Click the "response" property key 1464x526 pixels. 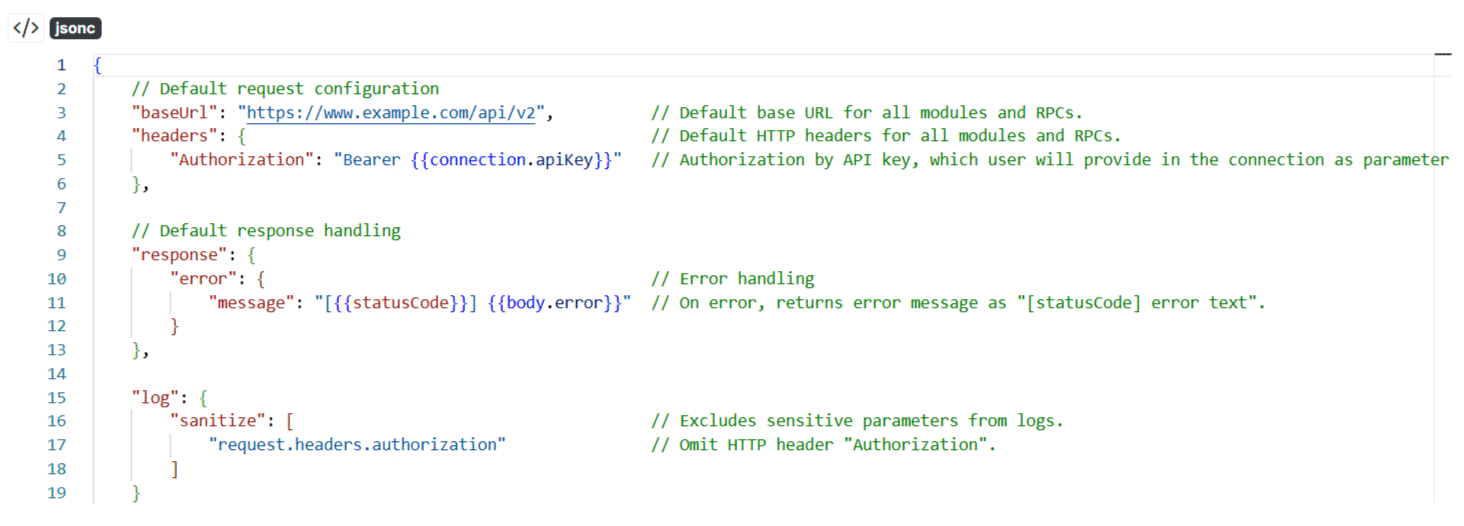click(x=178, y=255)
